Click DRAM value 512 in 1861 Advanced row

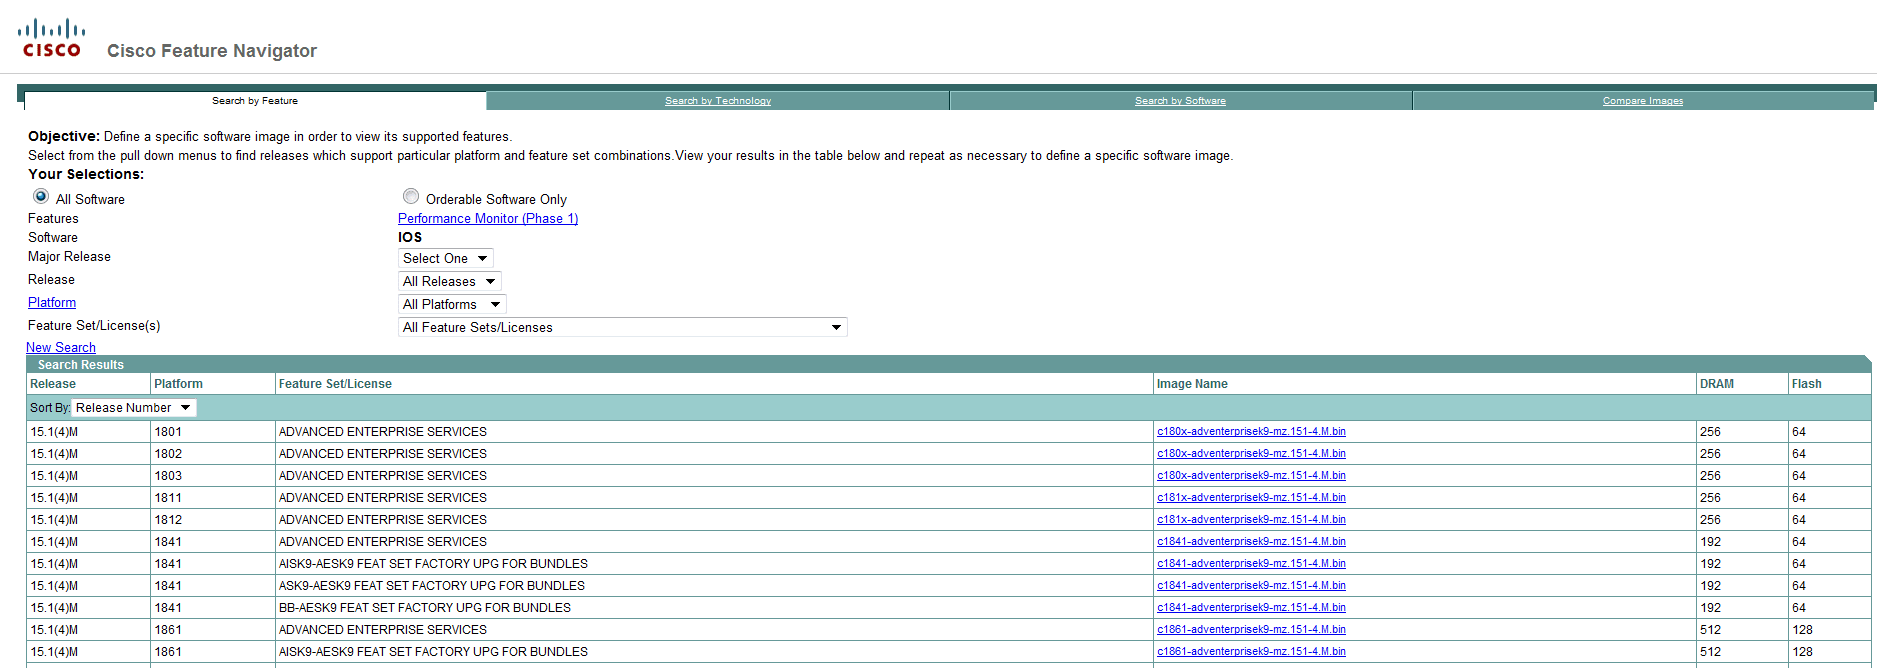[1710, 630]
